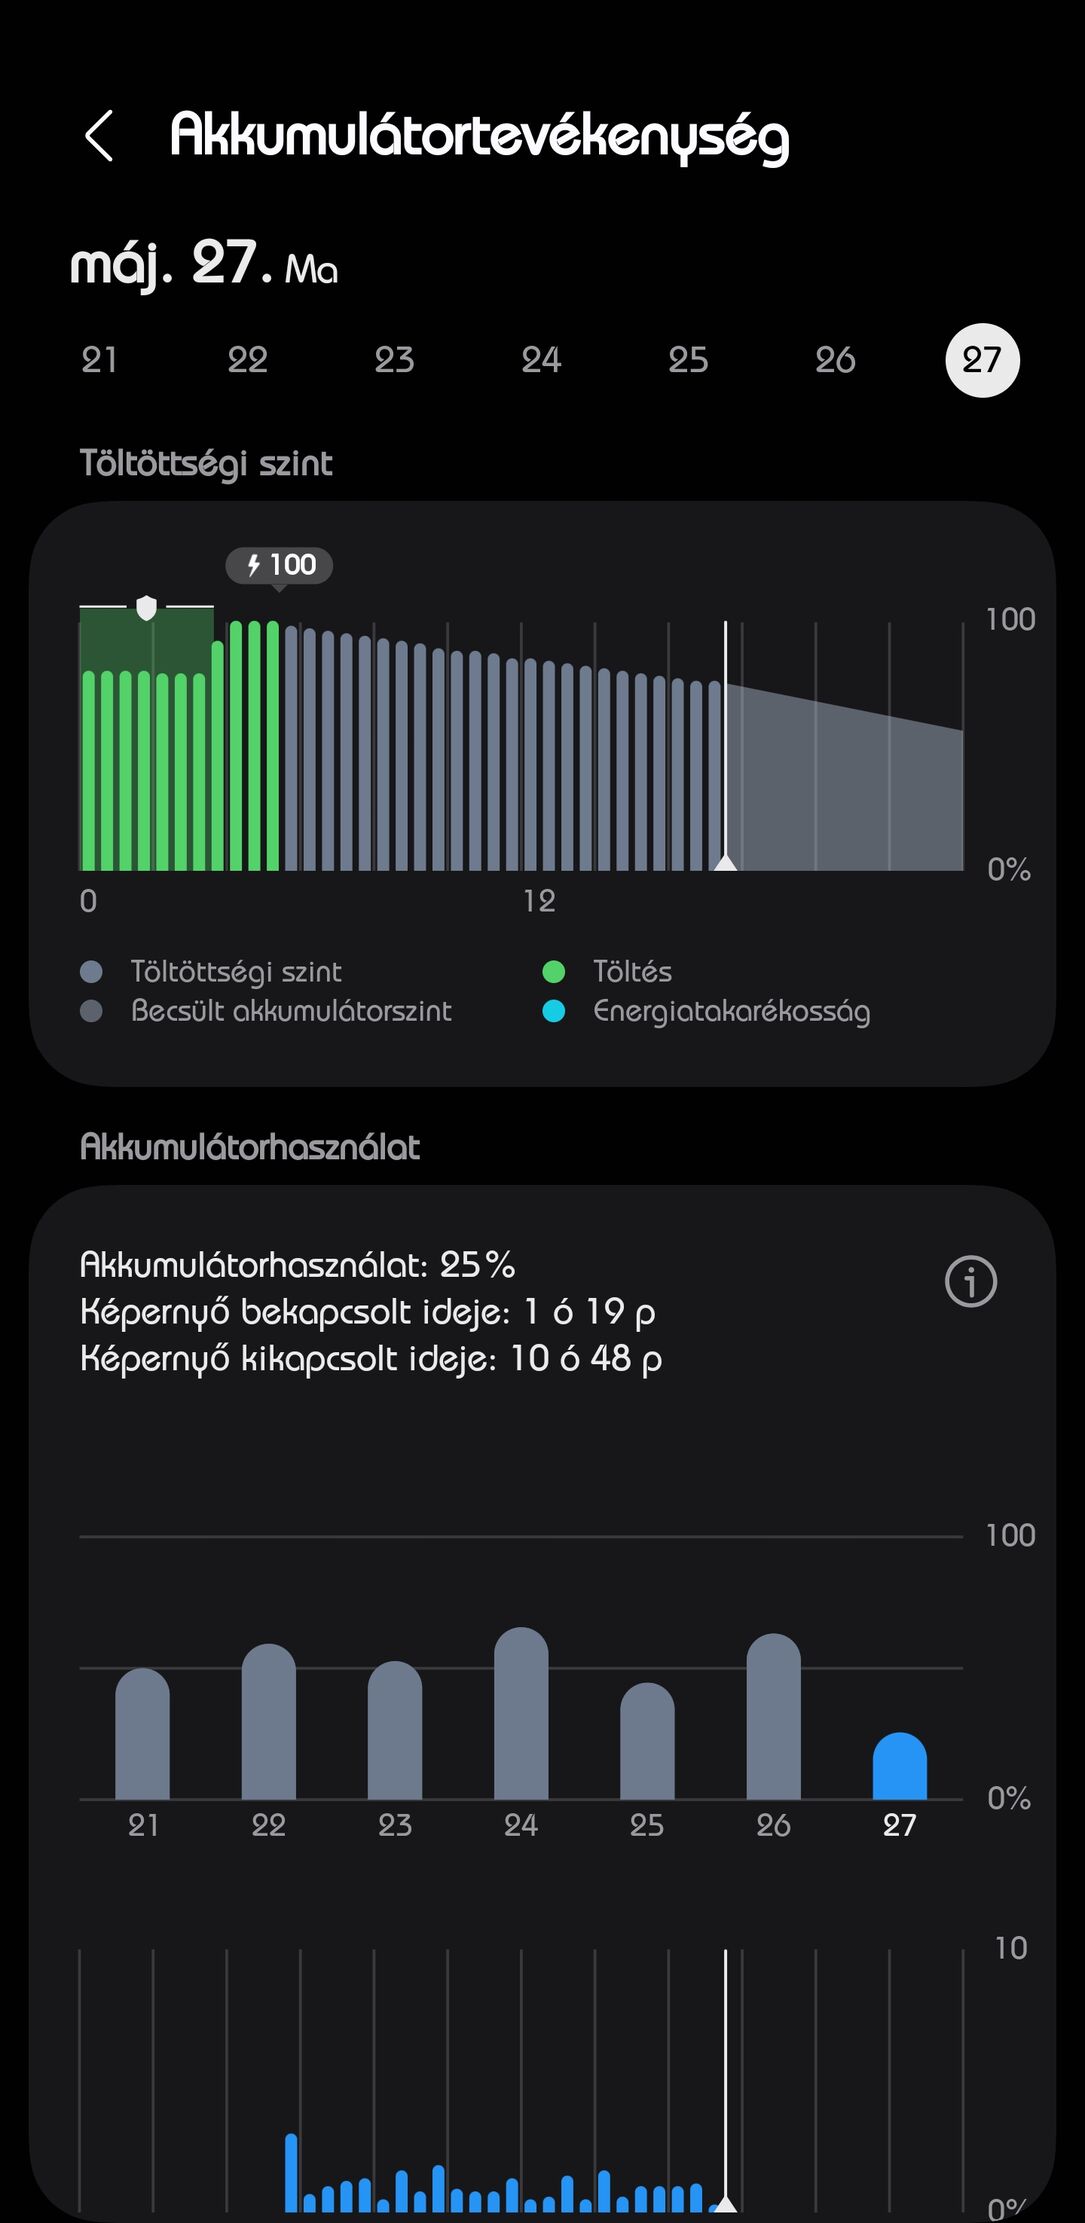Tap the green charging bars in chart

click(x=180, y=745)
